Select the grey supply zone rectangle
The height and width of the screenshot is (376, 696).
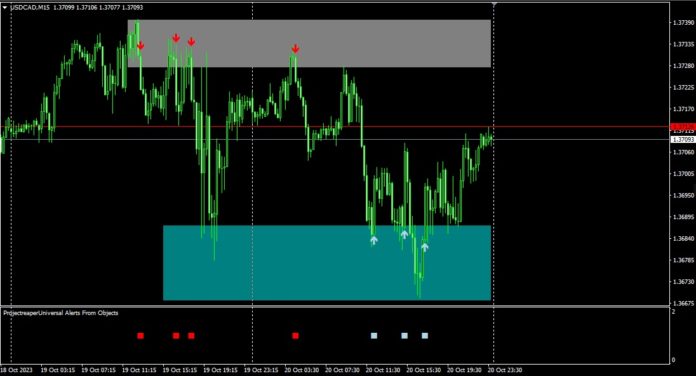(x=309, y=44)
